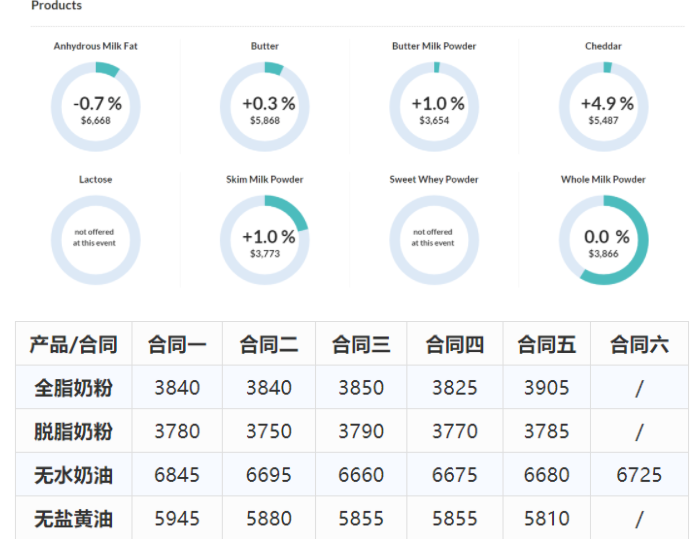697x544 pixels.
Task: Click the Products section heading
Action: click(56, 5)
